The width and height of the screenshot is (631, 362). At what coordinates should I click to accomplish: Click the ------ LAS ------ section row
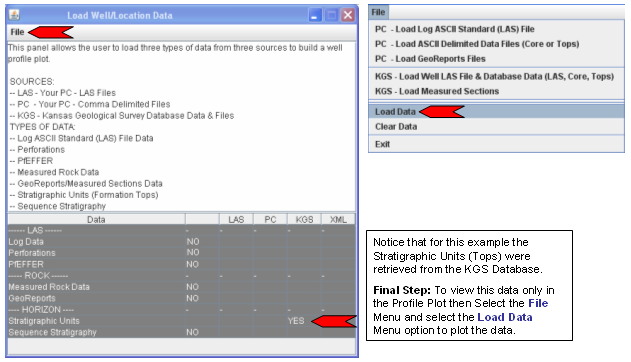click(181, 230)
